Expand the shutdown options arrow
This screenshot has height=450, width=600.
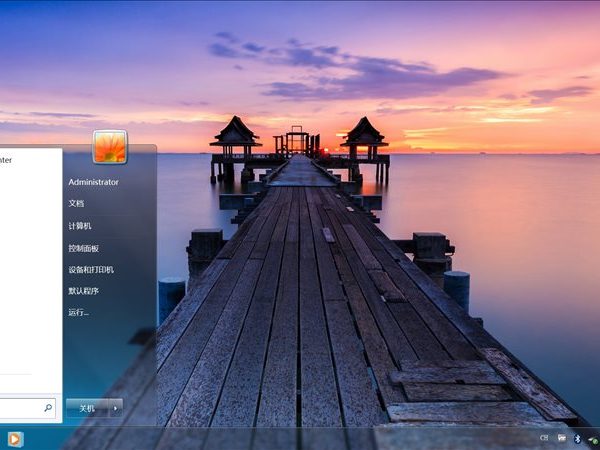(116, 408)
